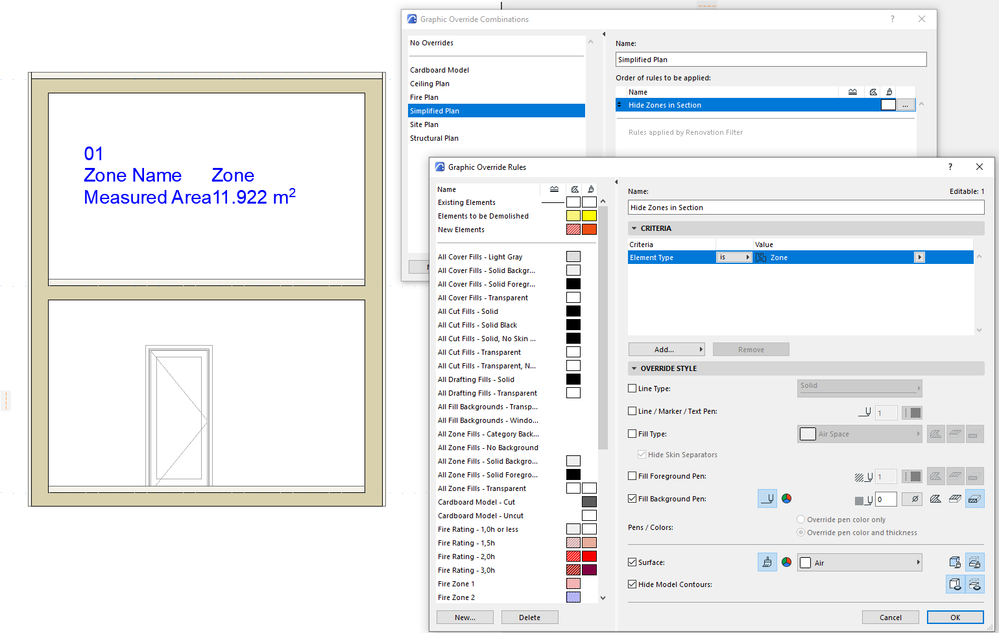Enable Fill Foreground Pen checkbox
Screen dimensions: 999x633
[632, 476]
